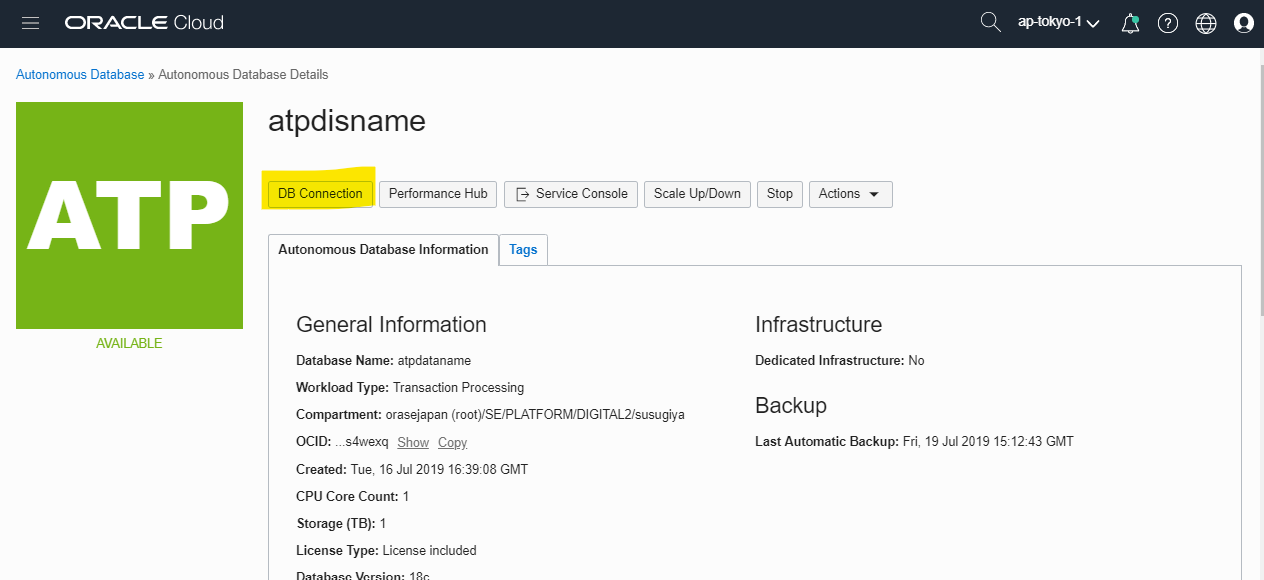The height and width of the screenshot is (580, 1264).
Task: Open Scale Up/Down settings
Action: [x=696, y=194]
